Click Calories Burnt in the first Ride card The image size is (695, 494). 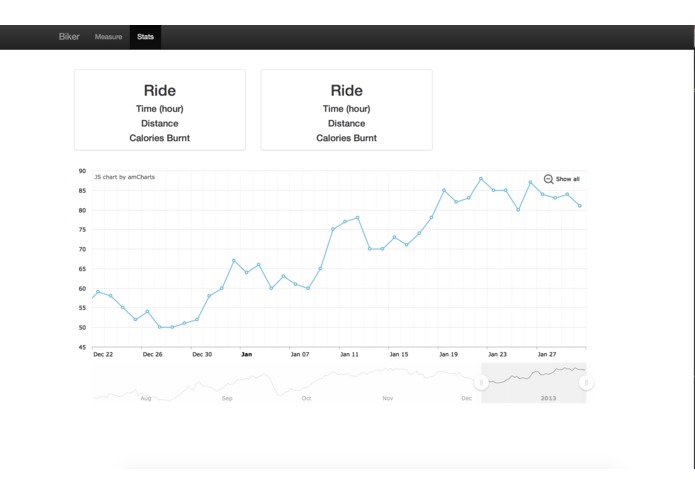click(x=160, y=138)
